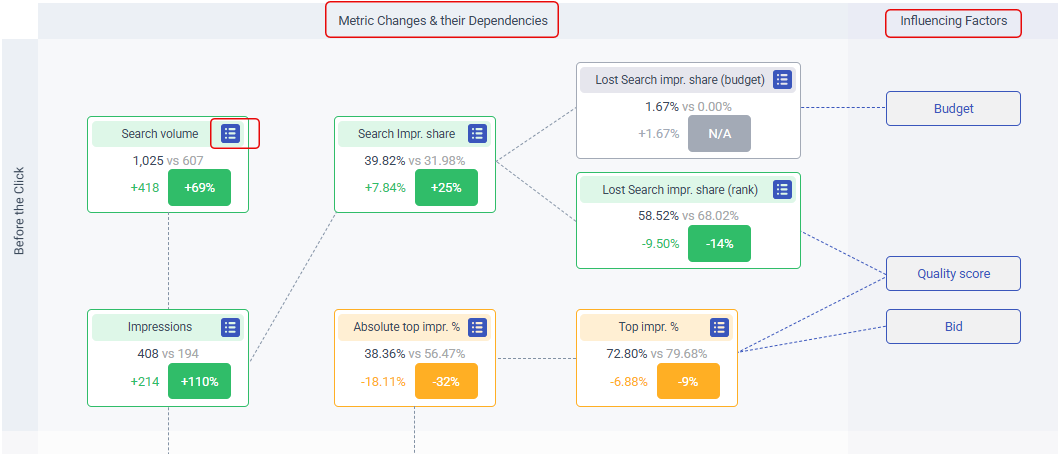Open the Search volume list icon
The width and height of the screenshot is (1058, 456).
(231, 133)
